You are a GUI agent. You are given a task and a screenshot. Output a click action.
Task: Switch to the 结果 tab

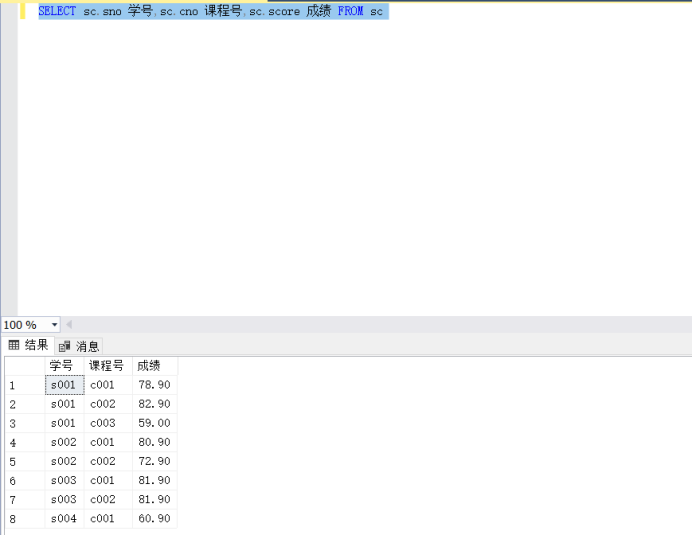click(28, 345)
